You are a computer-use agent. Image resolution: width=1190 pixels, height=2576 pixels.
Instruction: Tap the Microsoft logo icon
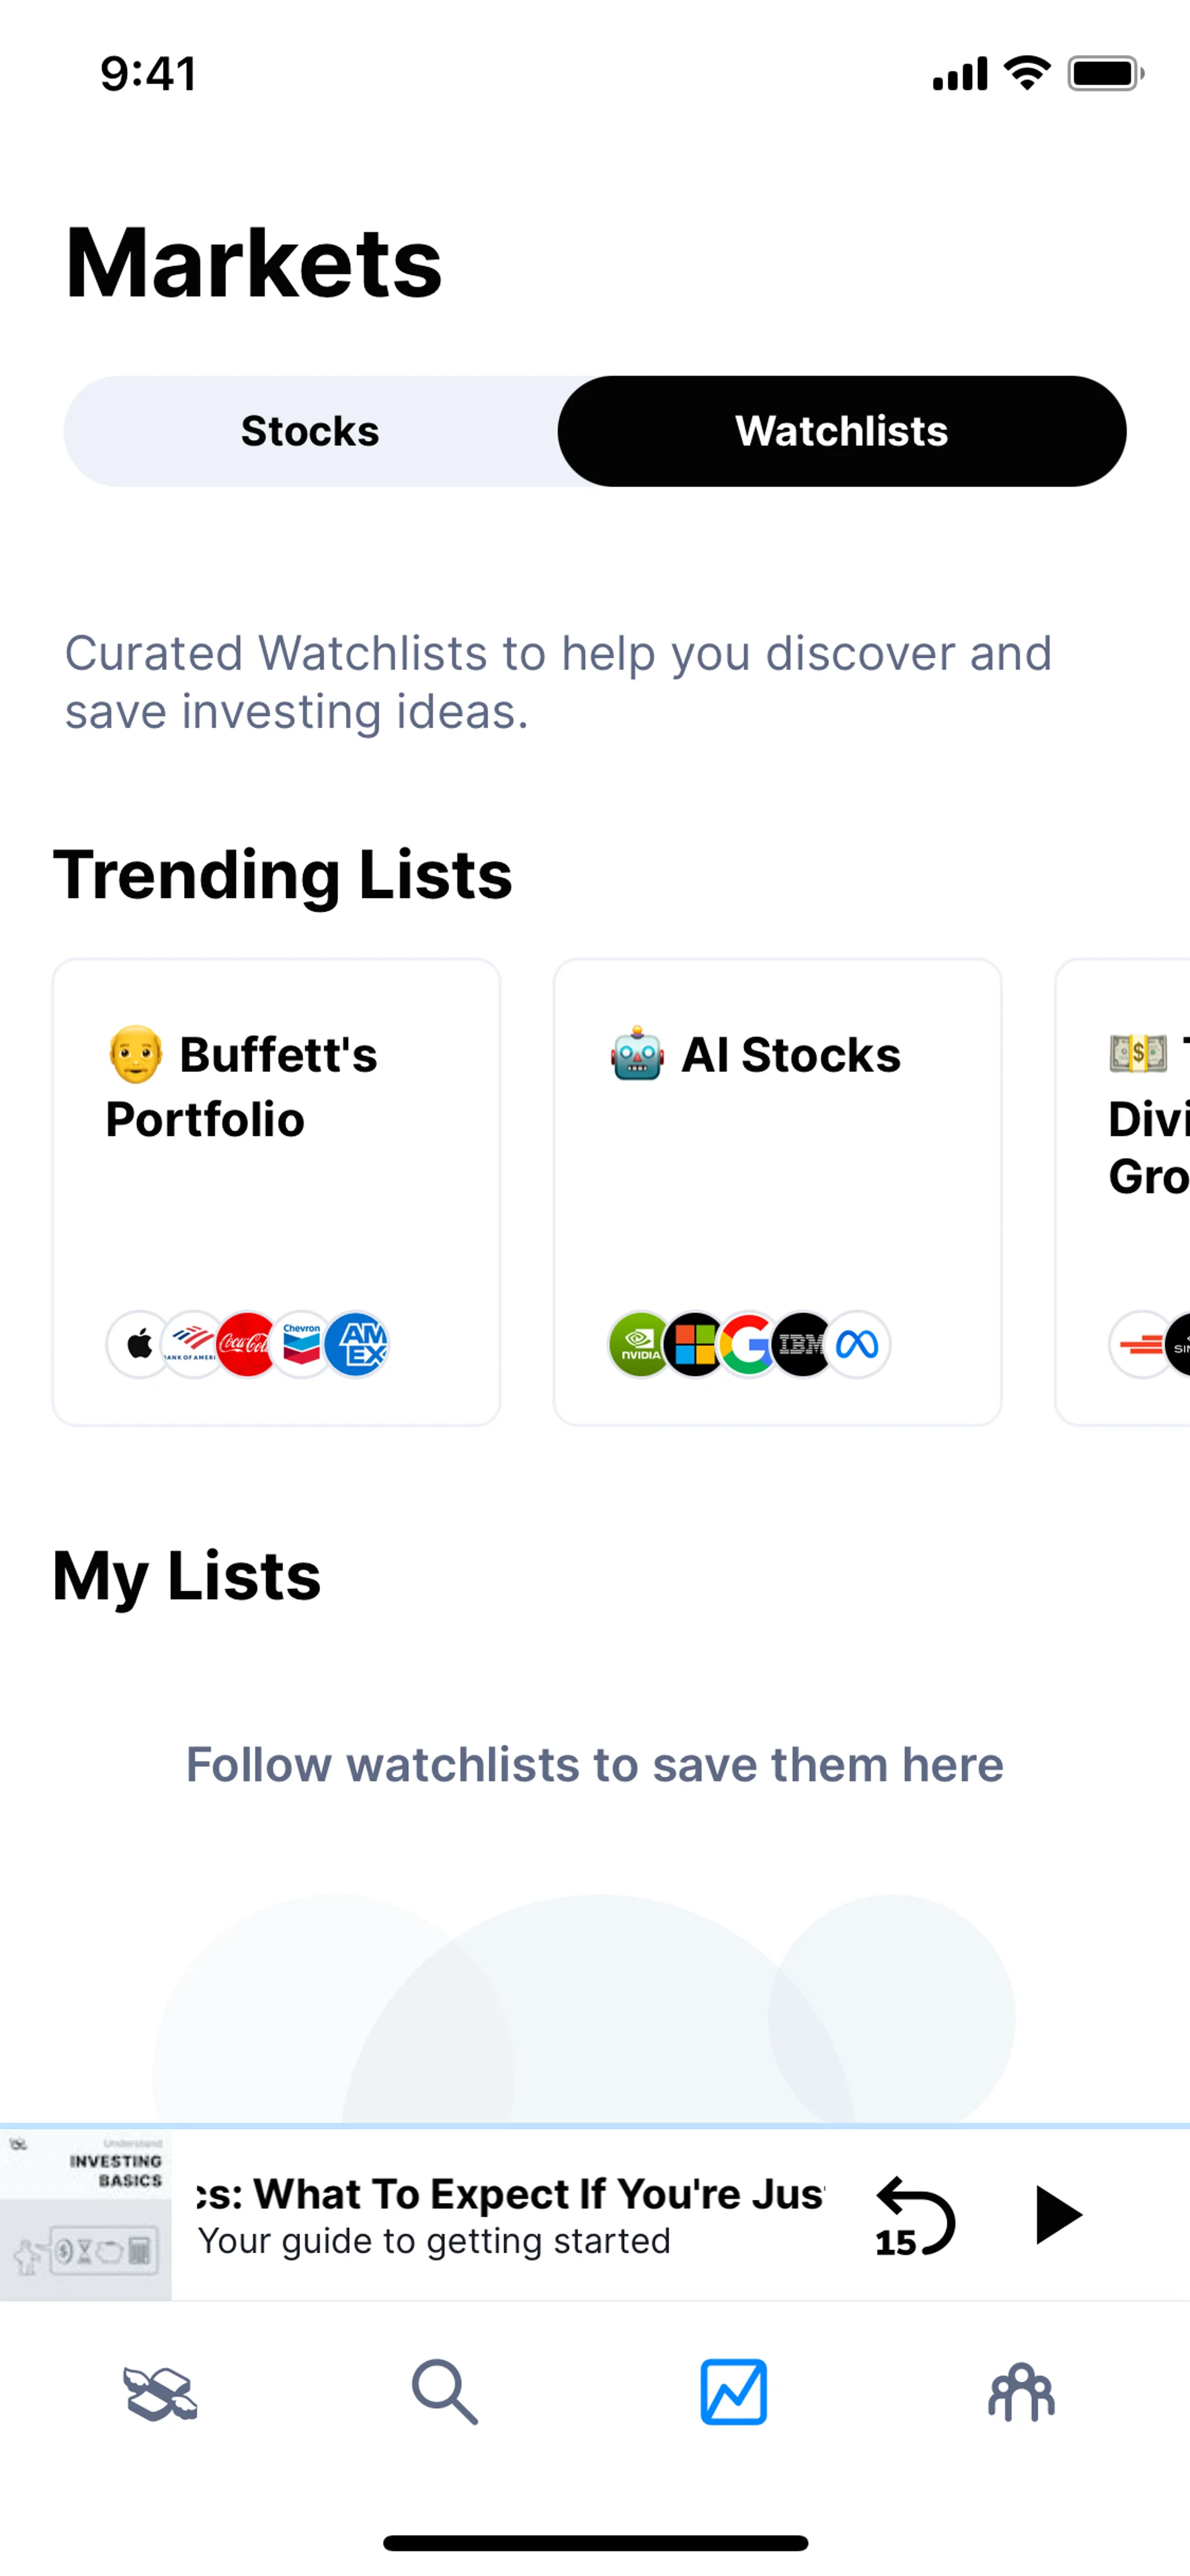coord(694,1344)
